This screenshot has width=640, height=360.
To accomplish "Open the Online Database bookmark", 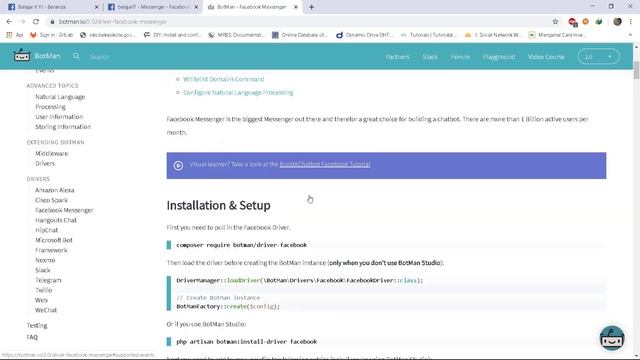I will 300,35.
